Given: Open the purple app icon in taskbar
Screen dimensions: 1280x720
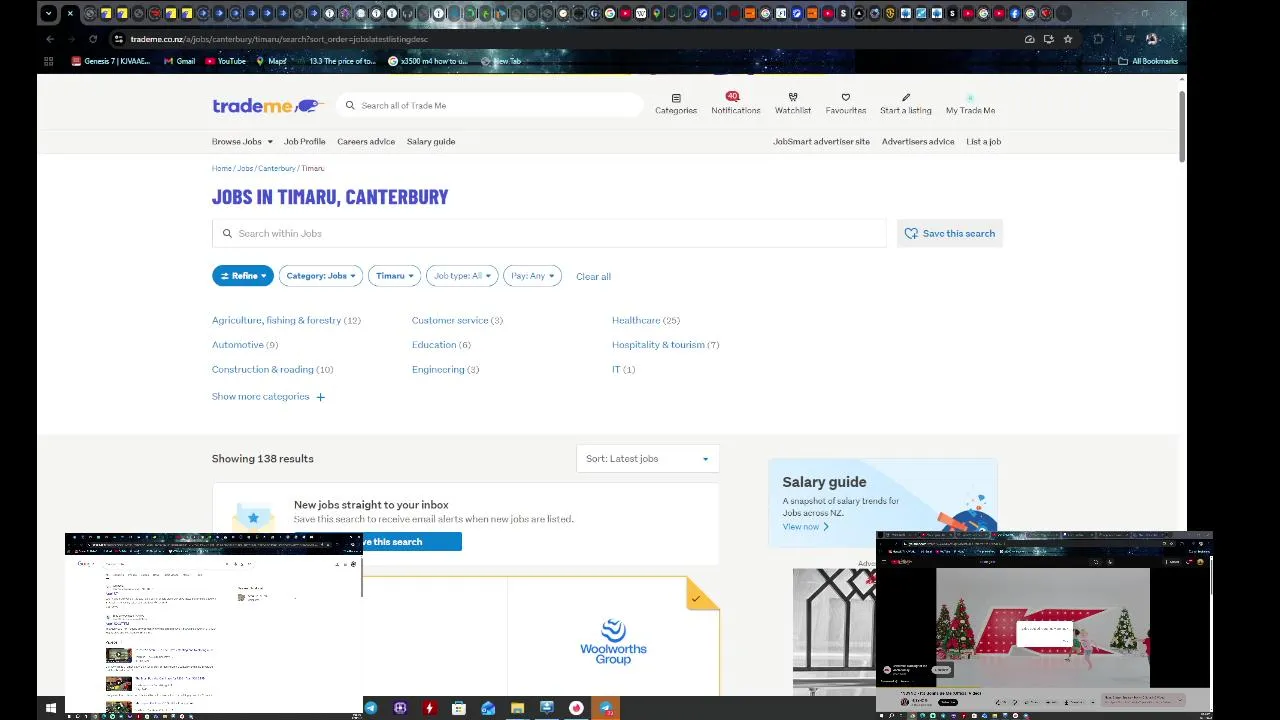Looking at the screenshot, I should (x=400, y=708).
